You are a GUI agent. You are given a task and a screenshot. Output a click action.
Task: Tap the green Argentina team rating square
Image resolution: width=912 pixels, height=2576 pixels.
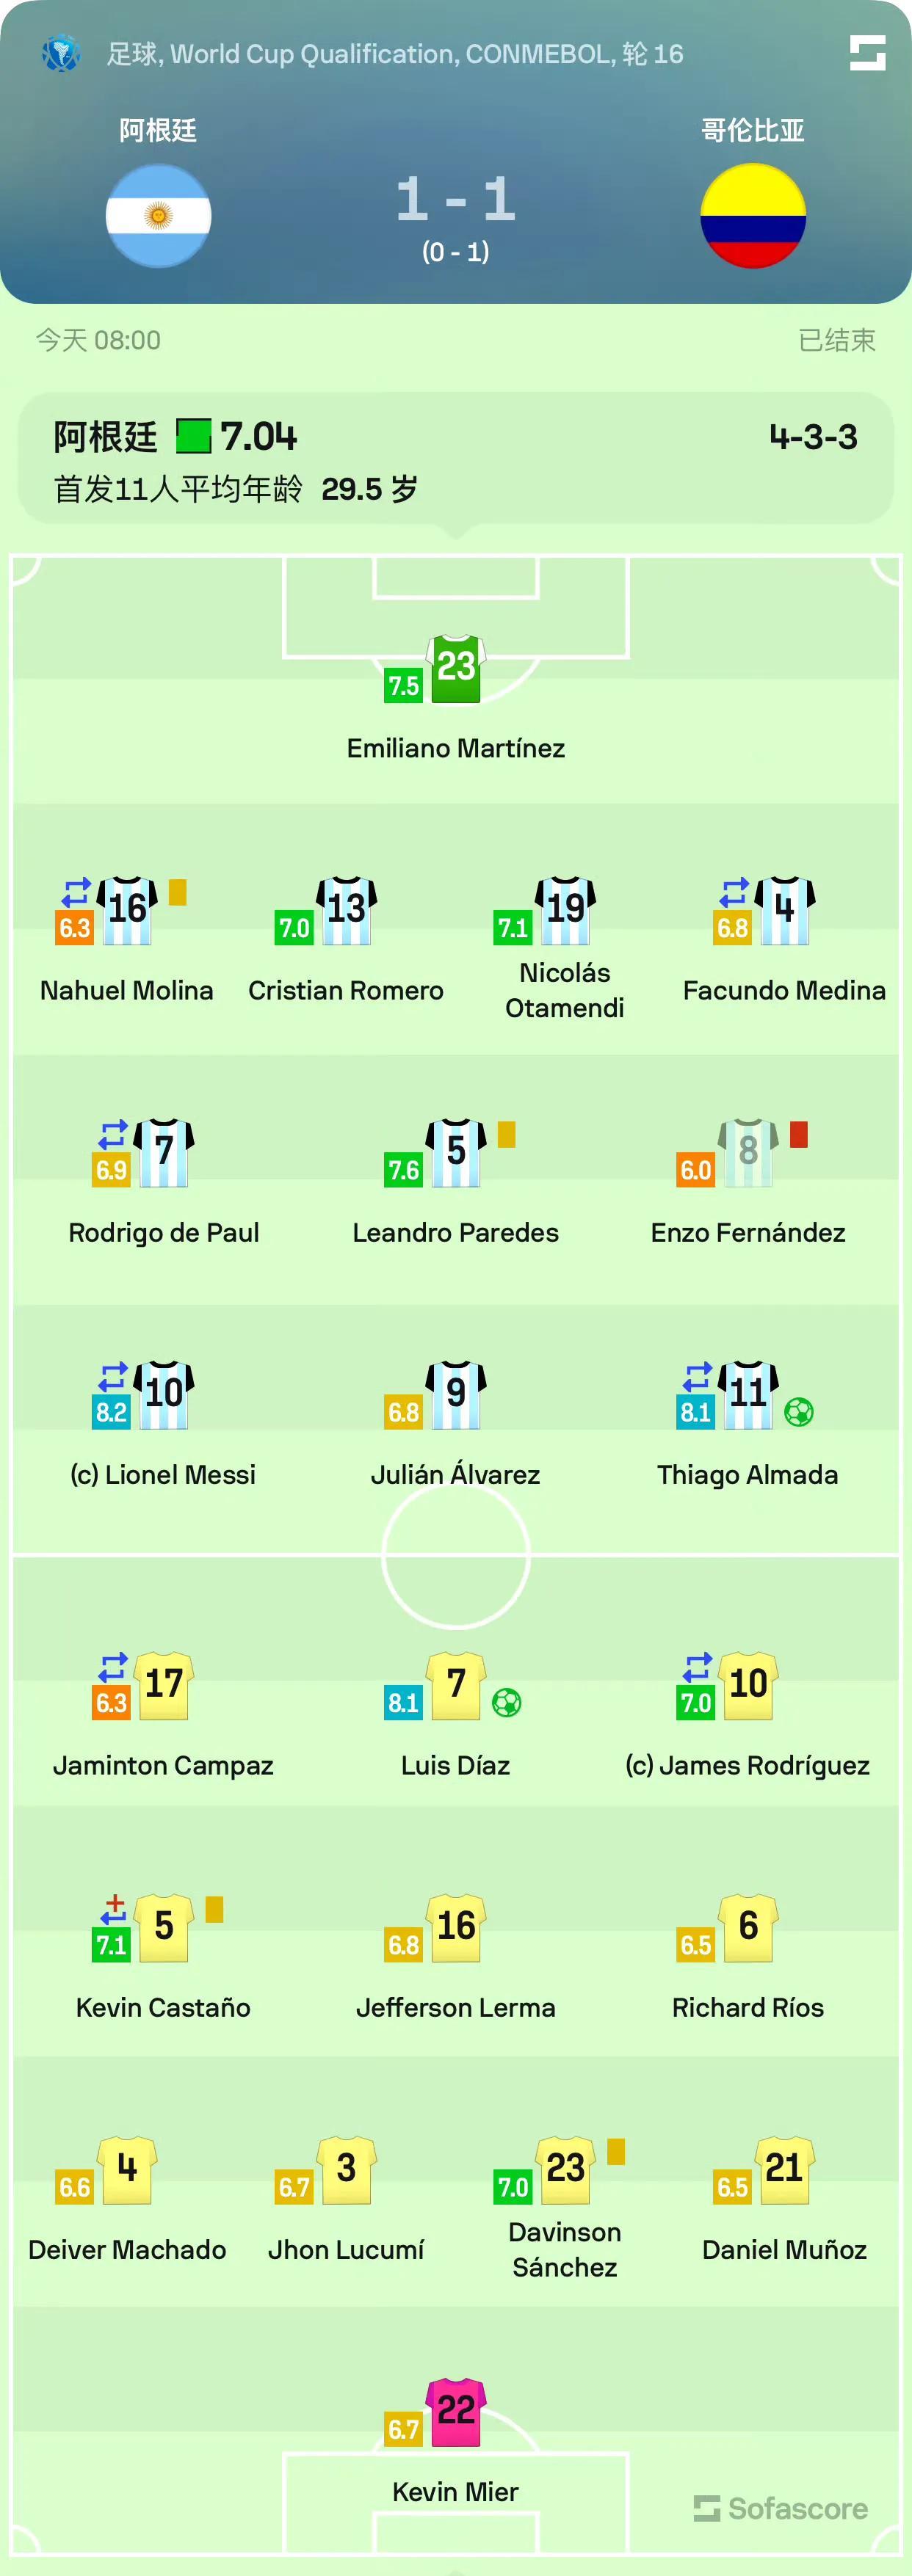point(193,436)
